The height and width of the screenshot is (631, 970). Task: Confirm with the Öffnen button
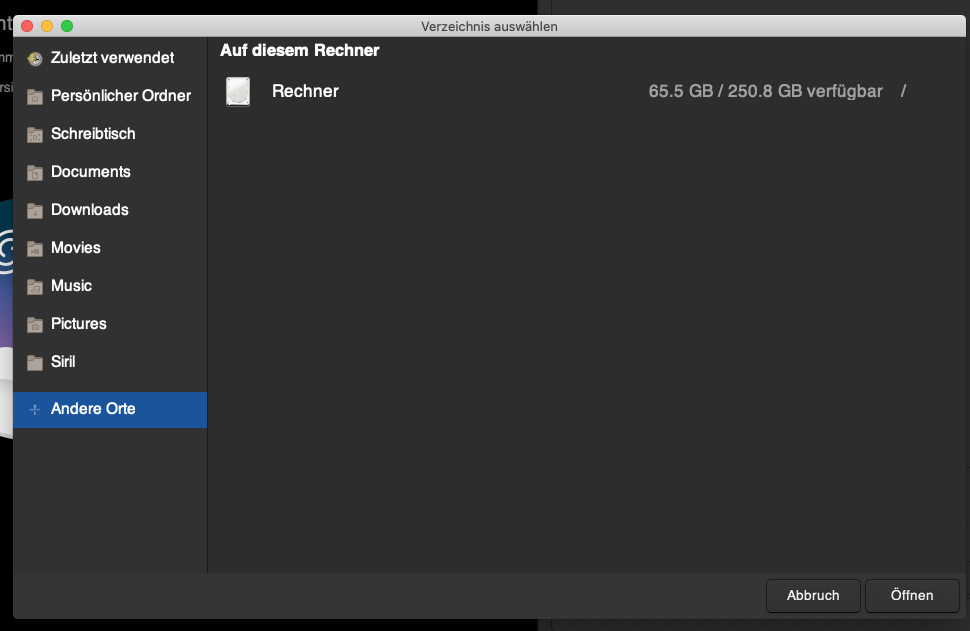pyautogui.click(x=912, y=596)
